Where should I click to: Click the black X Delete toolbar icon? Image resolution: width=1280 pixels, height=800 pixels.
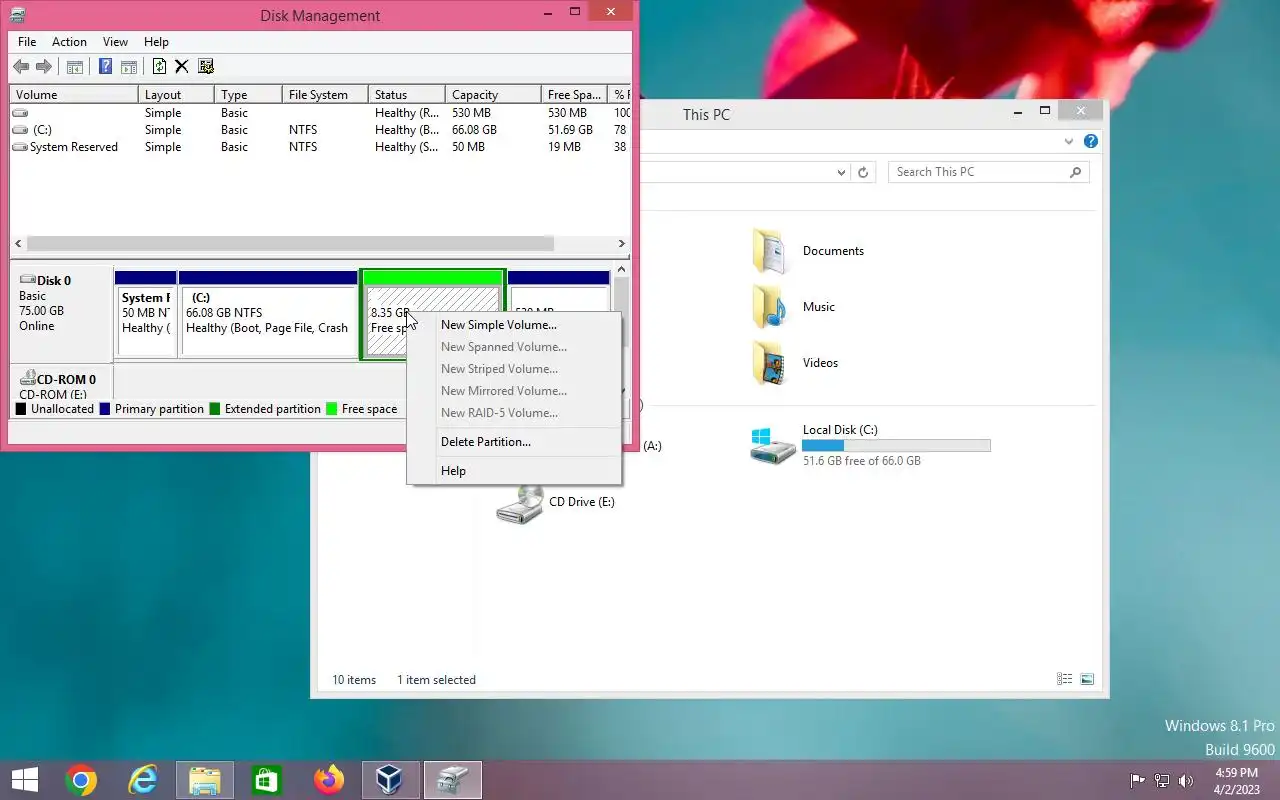click(181, 67)
